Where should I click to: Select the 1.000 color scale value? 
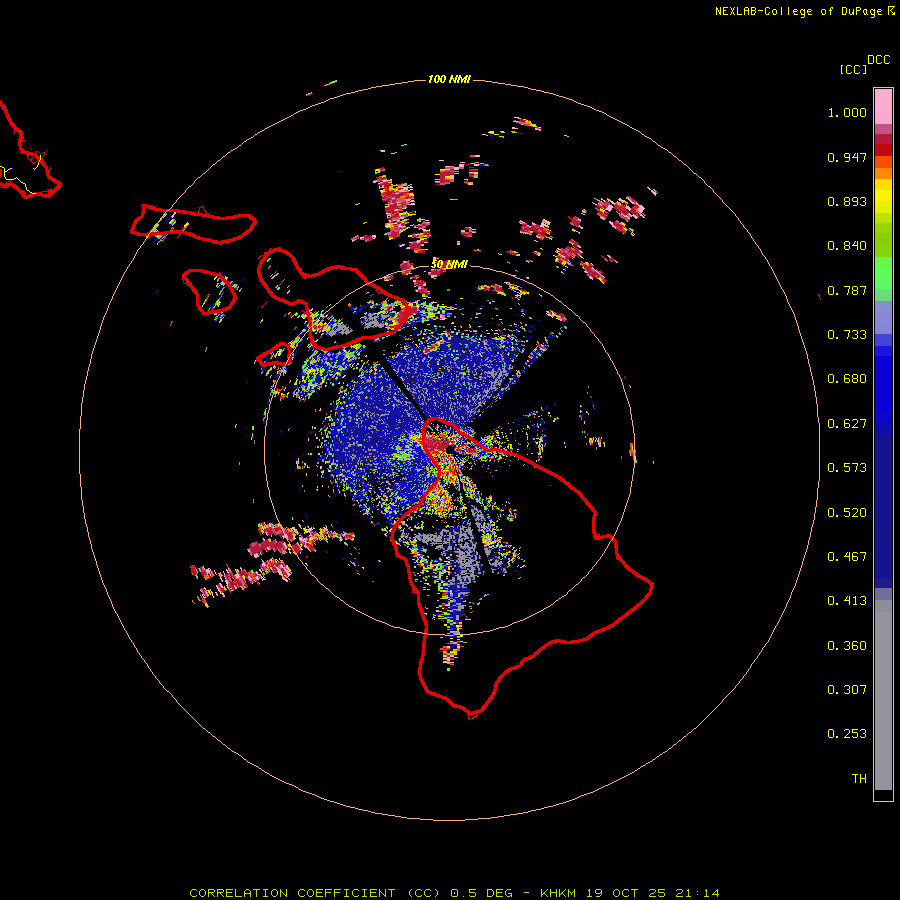pyautogui.click(x=847, y=112)
